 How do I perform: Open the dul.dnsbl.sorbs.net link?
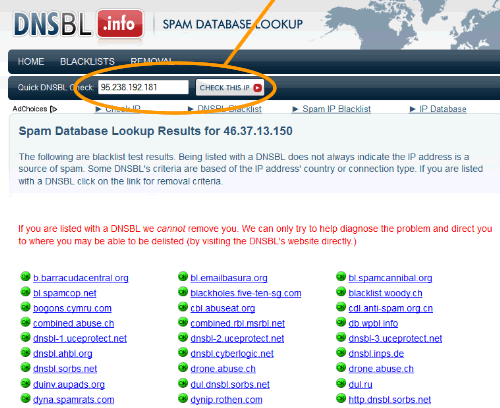point(230,385)
